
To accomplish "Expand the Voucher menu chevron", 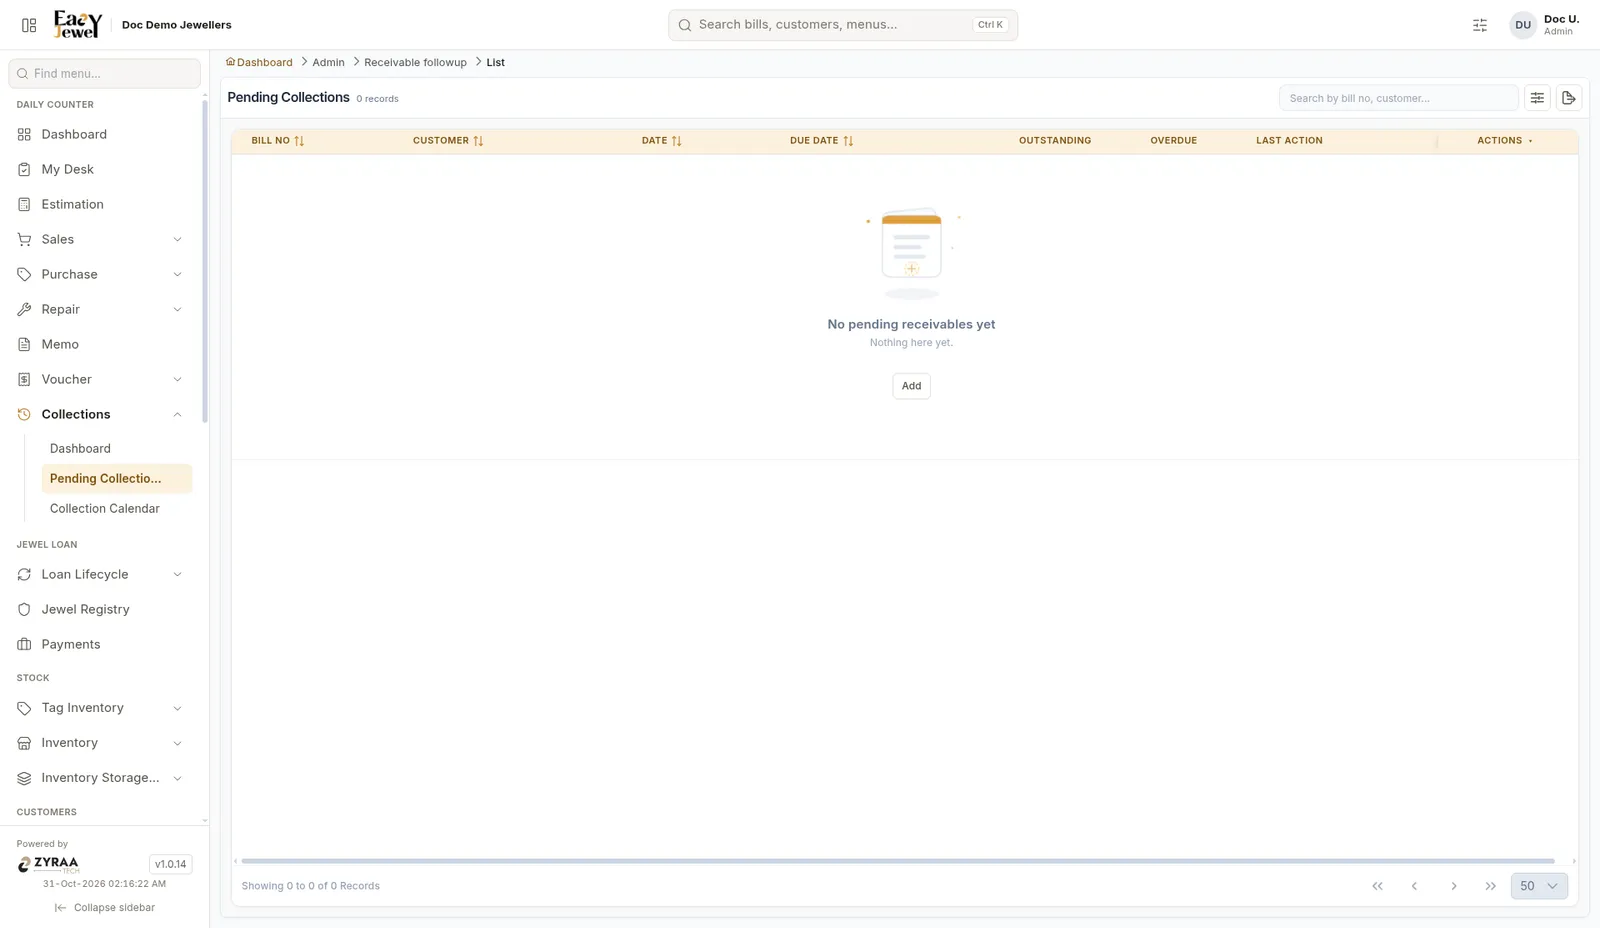I will tap(177, 379).
